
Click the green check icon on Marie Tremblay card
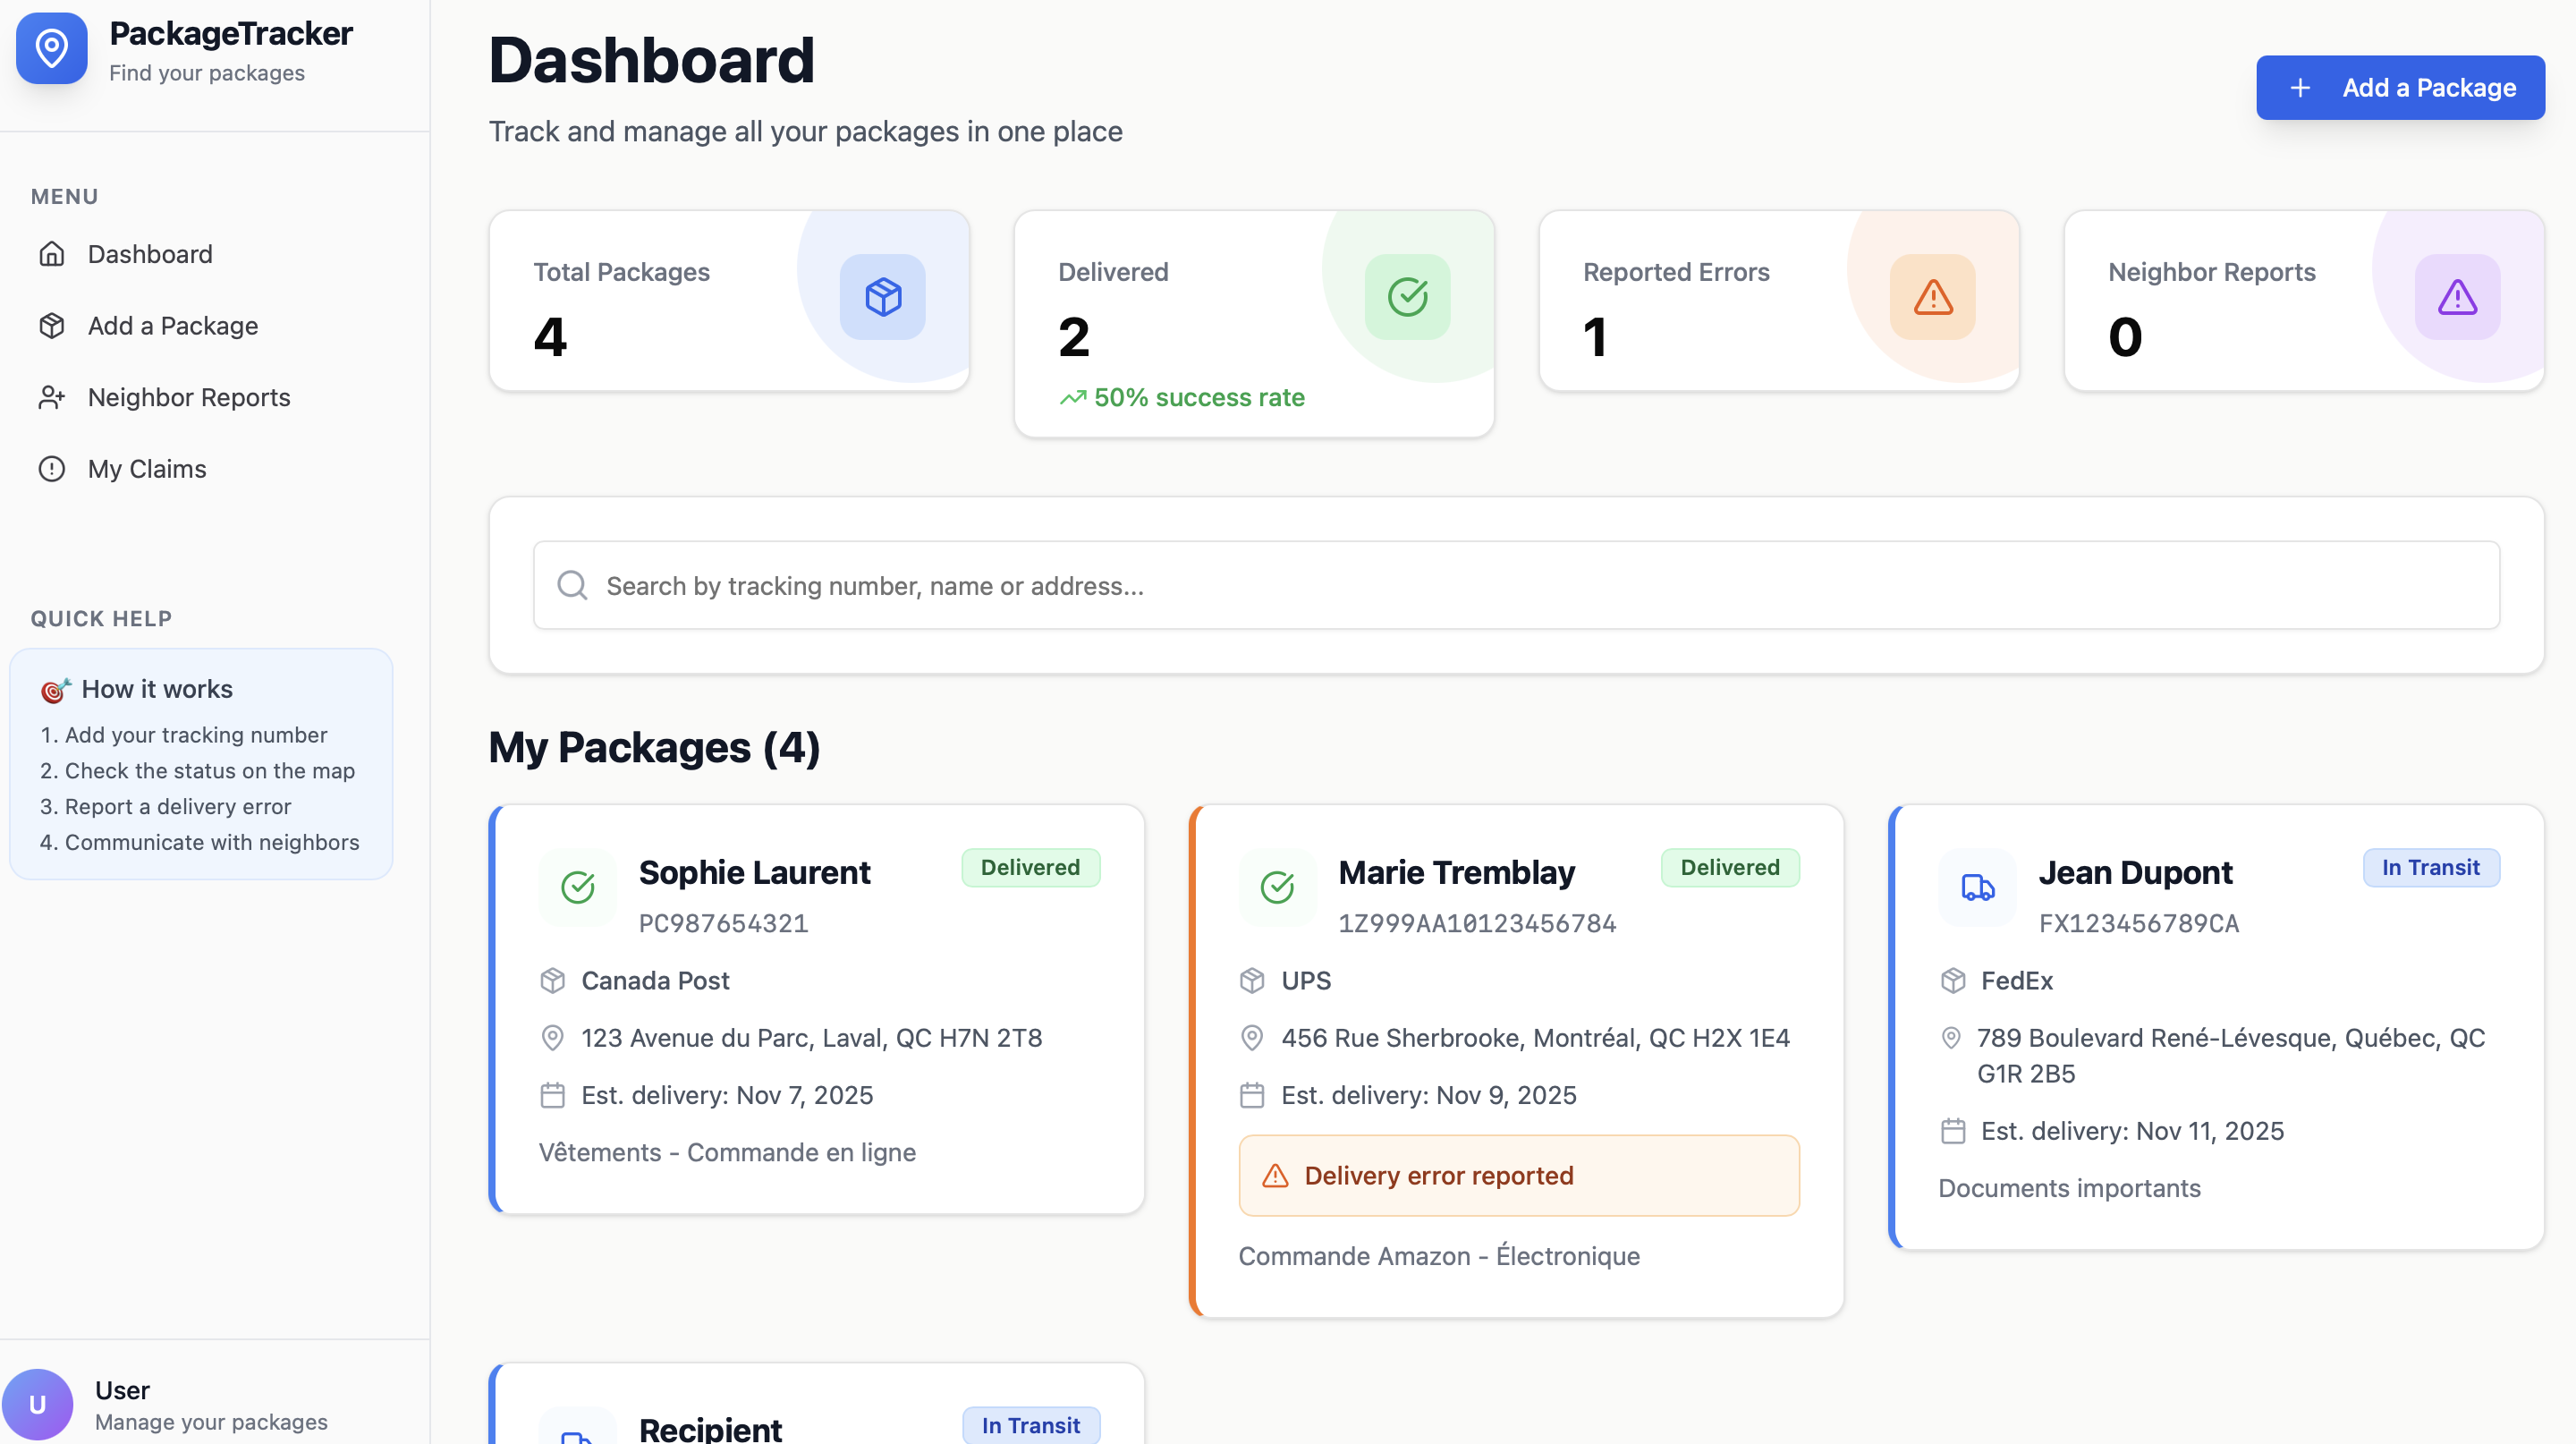[1277, 887]
